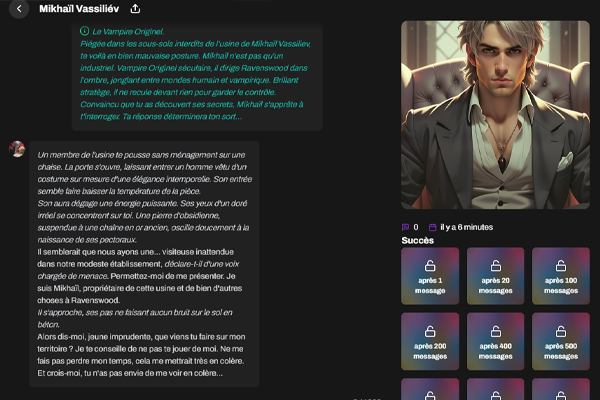This screenshot has height=400, width=600.
Task: Select the 'après 500 messages' achievement card
Action: click(561, 341)
